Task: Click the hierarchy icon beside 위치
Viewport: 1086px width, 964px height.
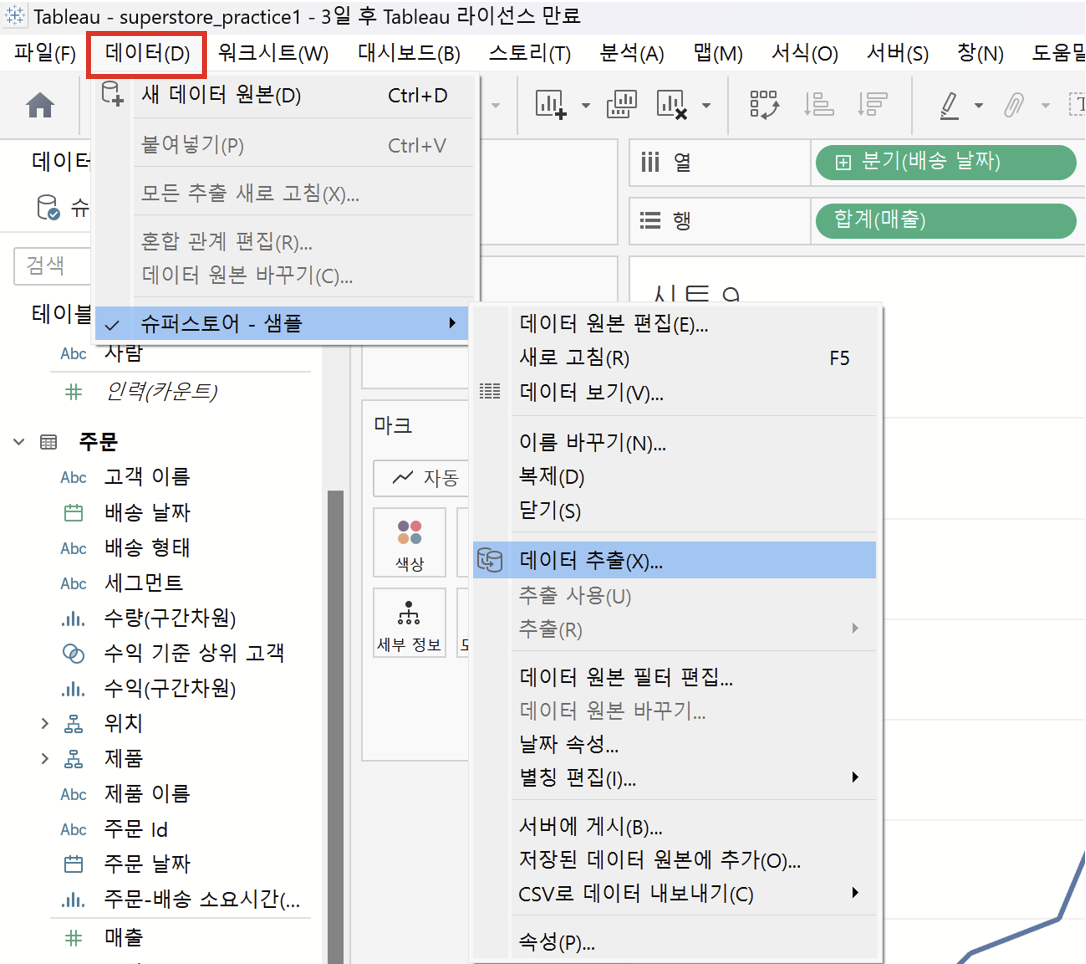Action: coord(73,724)
